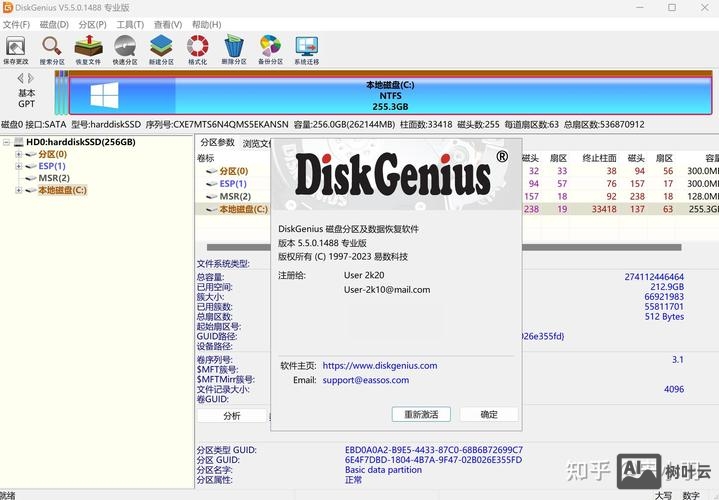Viewport: 719px width, 500px height.
Task: Click the 274112446464 total bytes value
Action: coord(654,277)
